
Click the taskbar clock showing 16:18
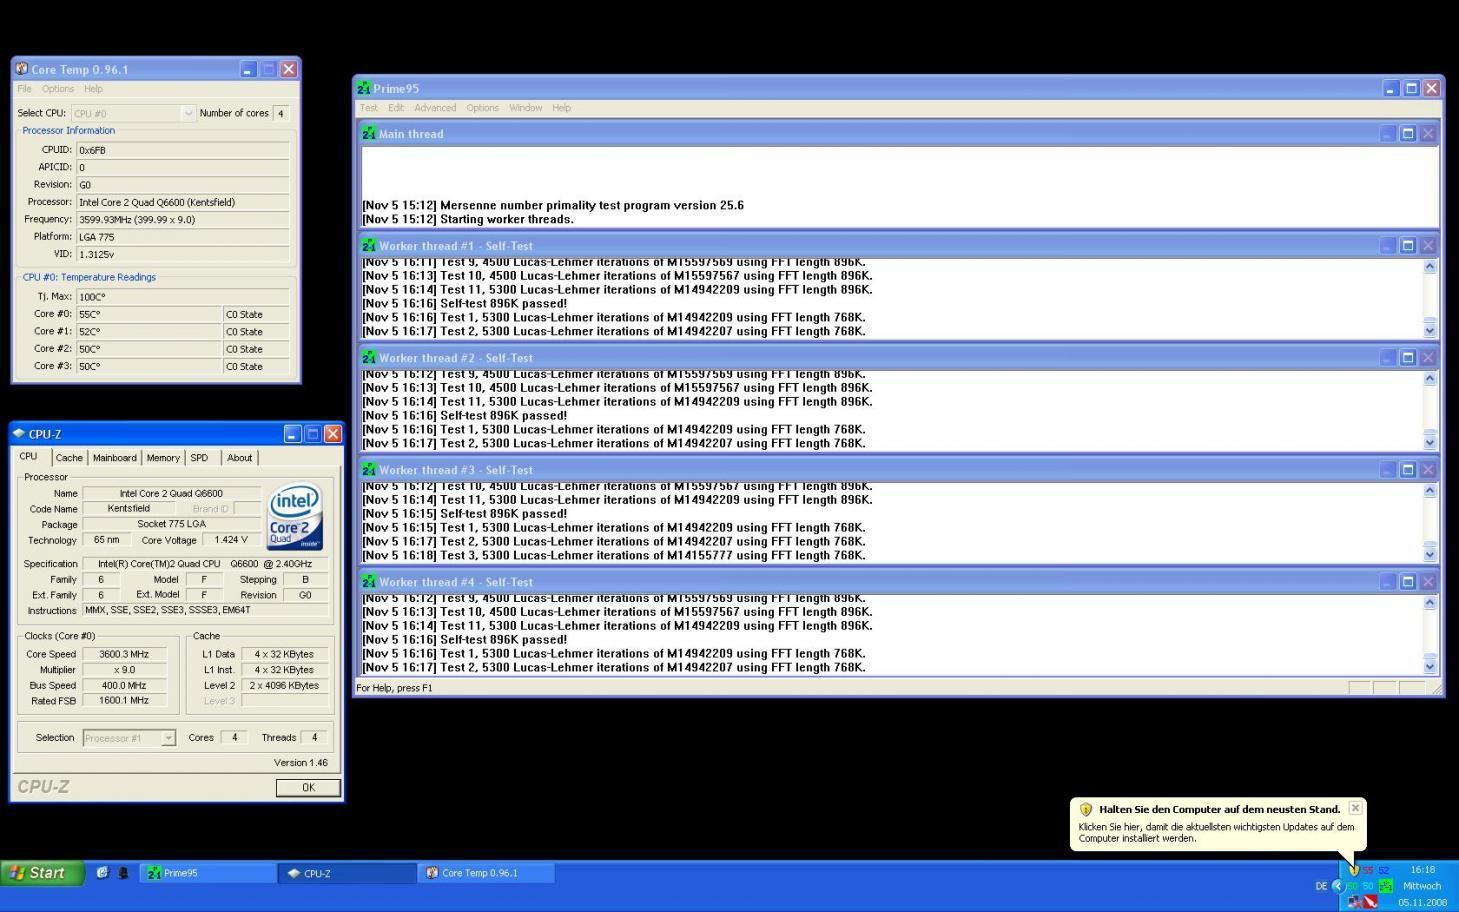point(1422,870)
